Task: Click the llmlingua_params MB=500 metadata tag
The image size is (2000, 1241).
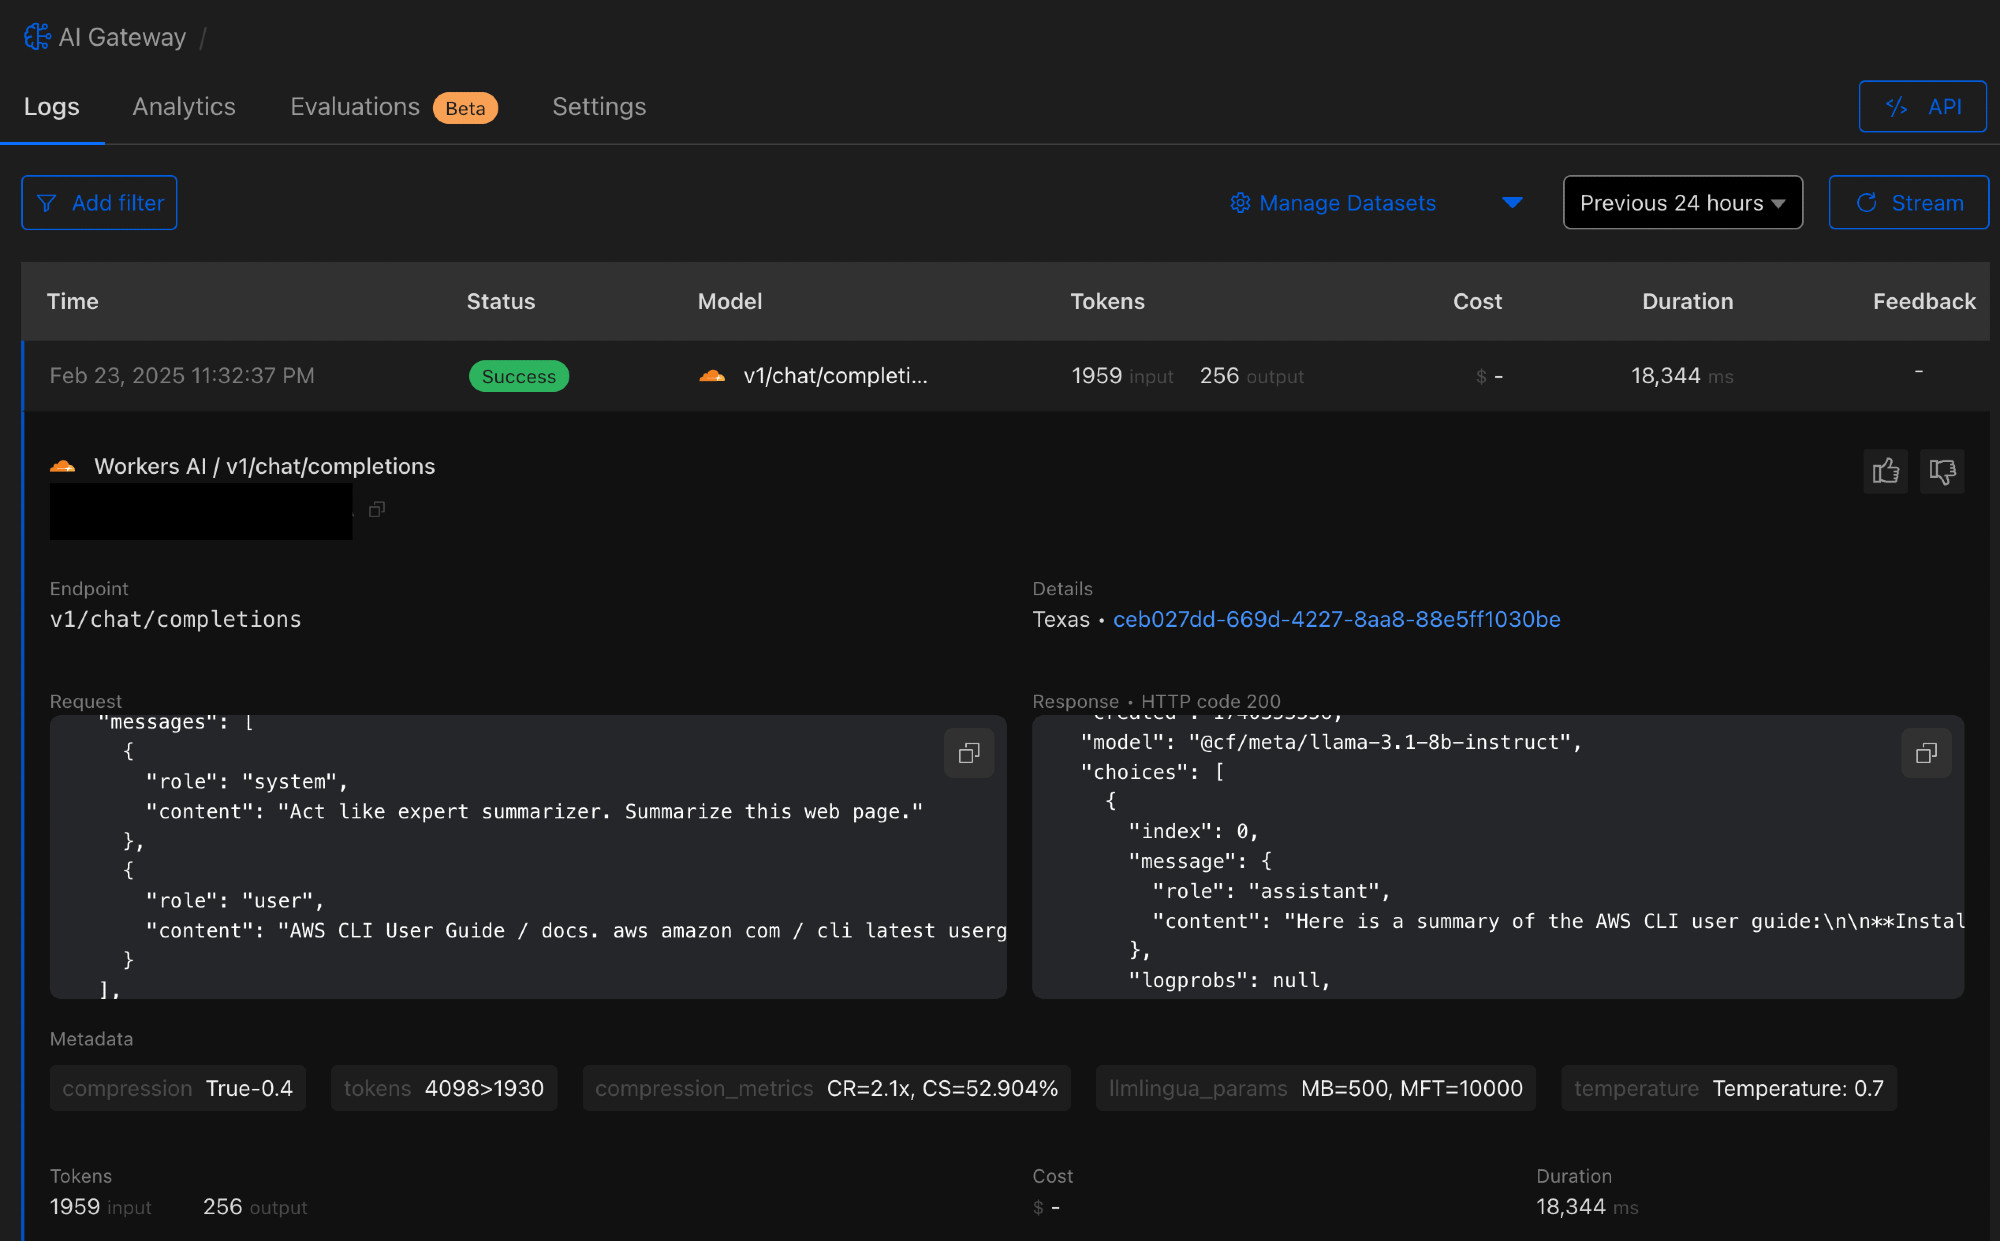Action: click(1316, 1089)
